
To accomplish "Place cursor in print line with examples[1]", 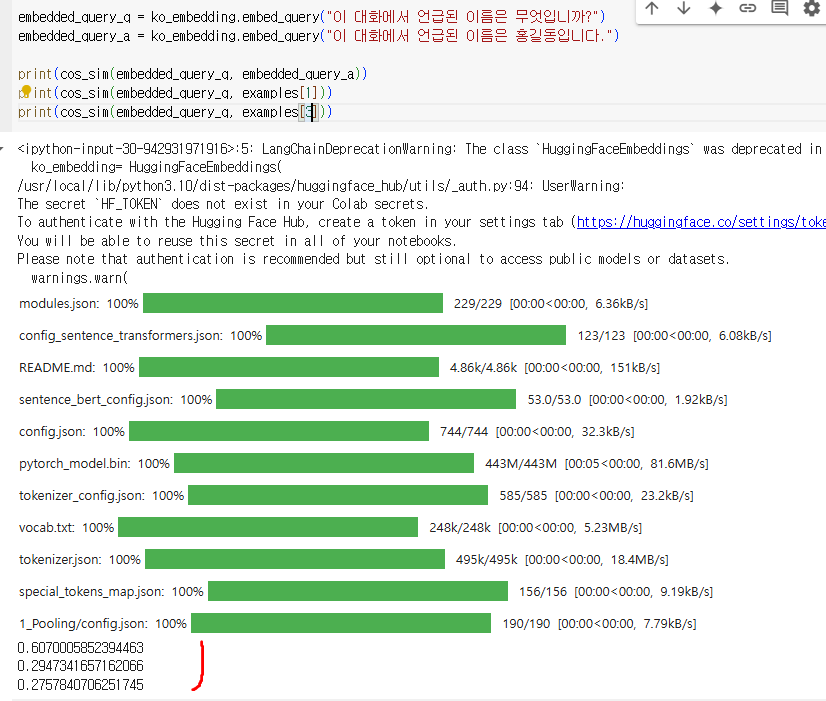I will pos(175,93).
